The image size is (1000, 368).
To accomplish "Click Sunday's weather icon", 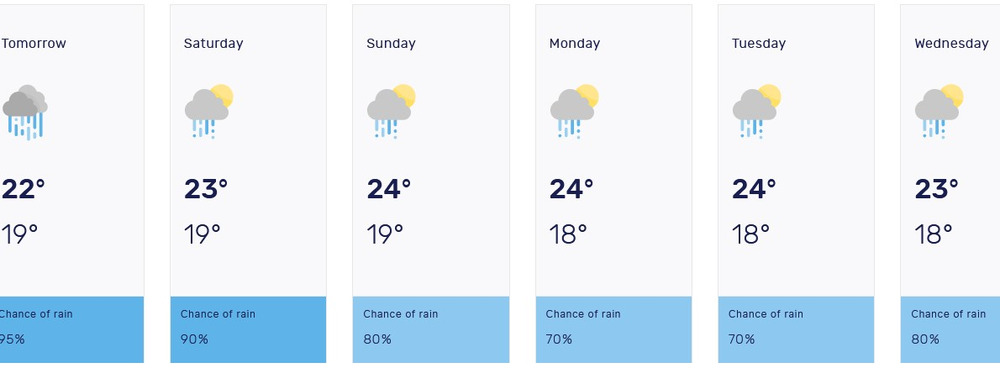I will [391, 112].
